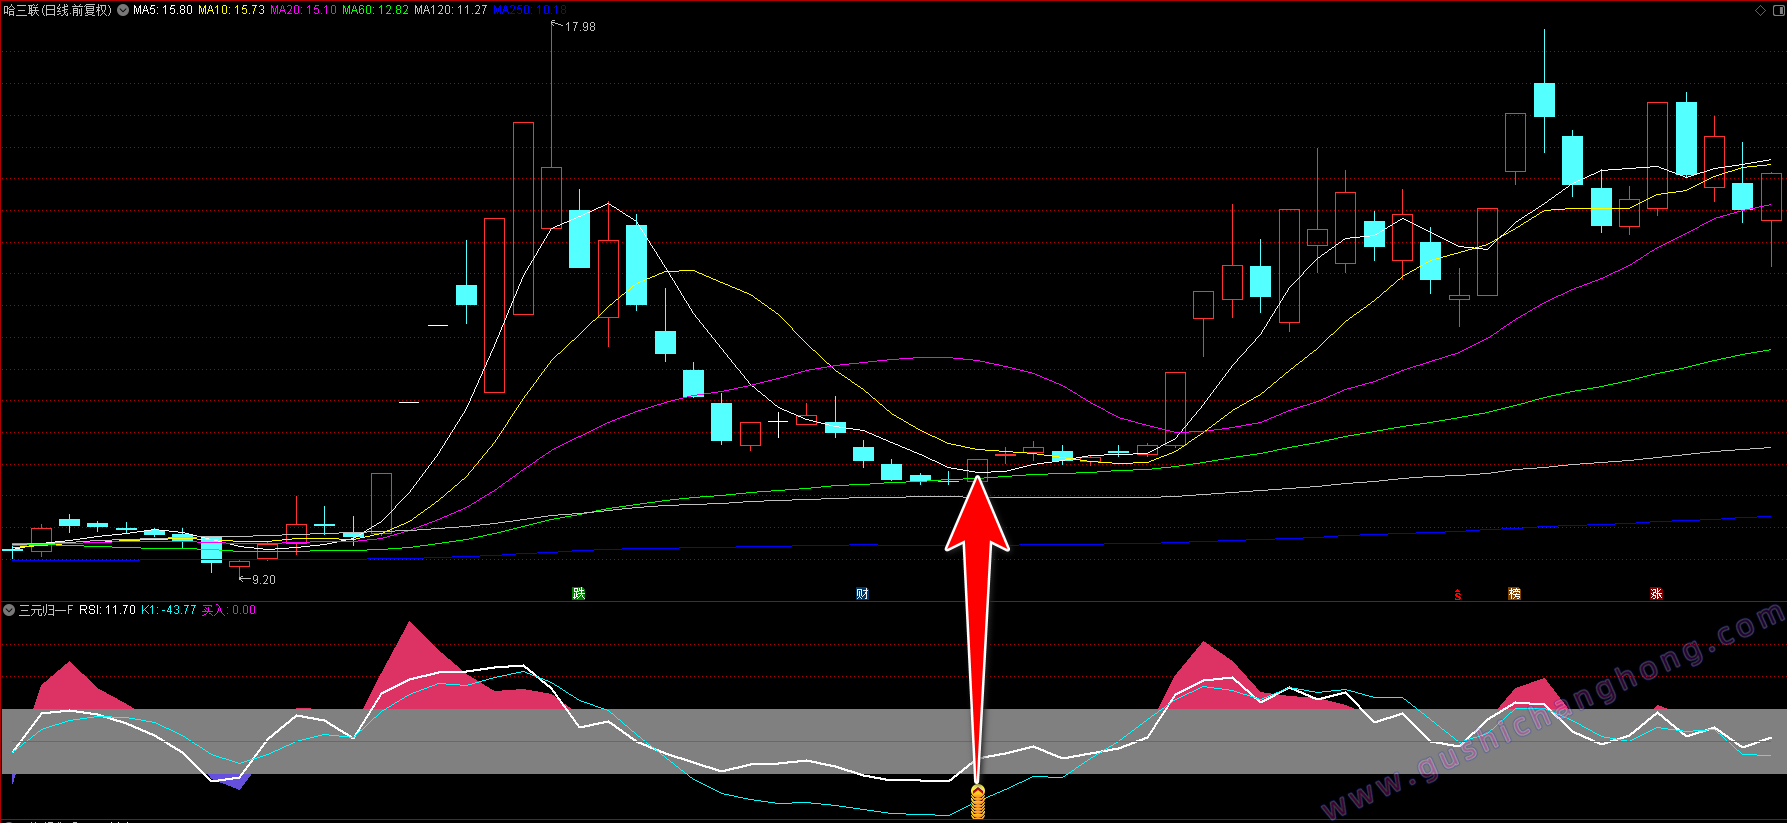Click the orange 榜 event marker

tap(1514, 594)
